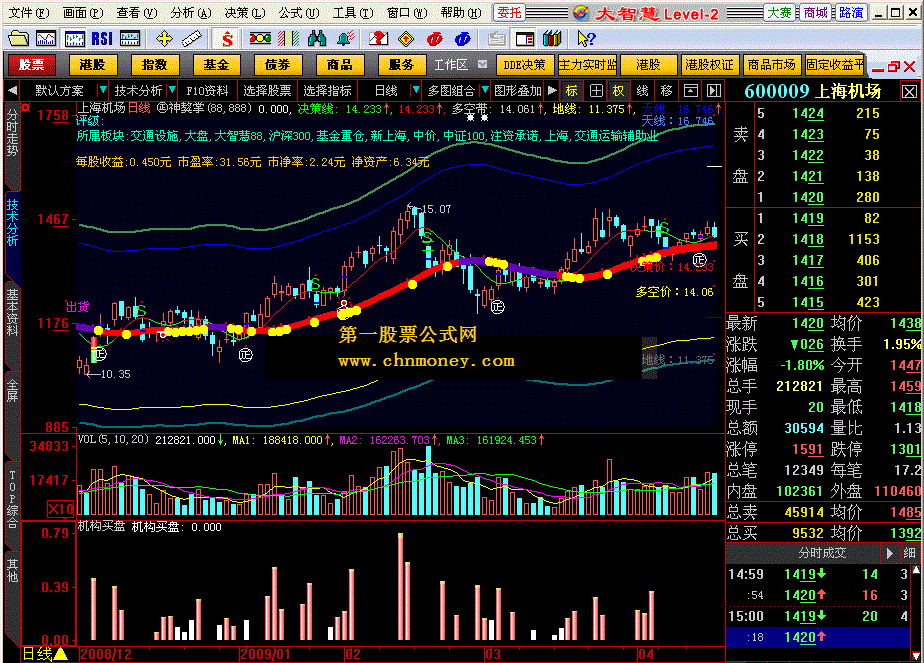Open the window layout panel icon

pyautogui.click(x=524, y=39)
